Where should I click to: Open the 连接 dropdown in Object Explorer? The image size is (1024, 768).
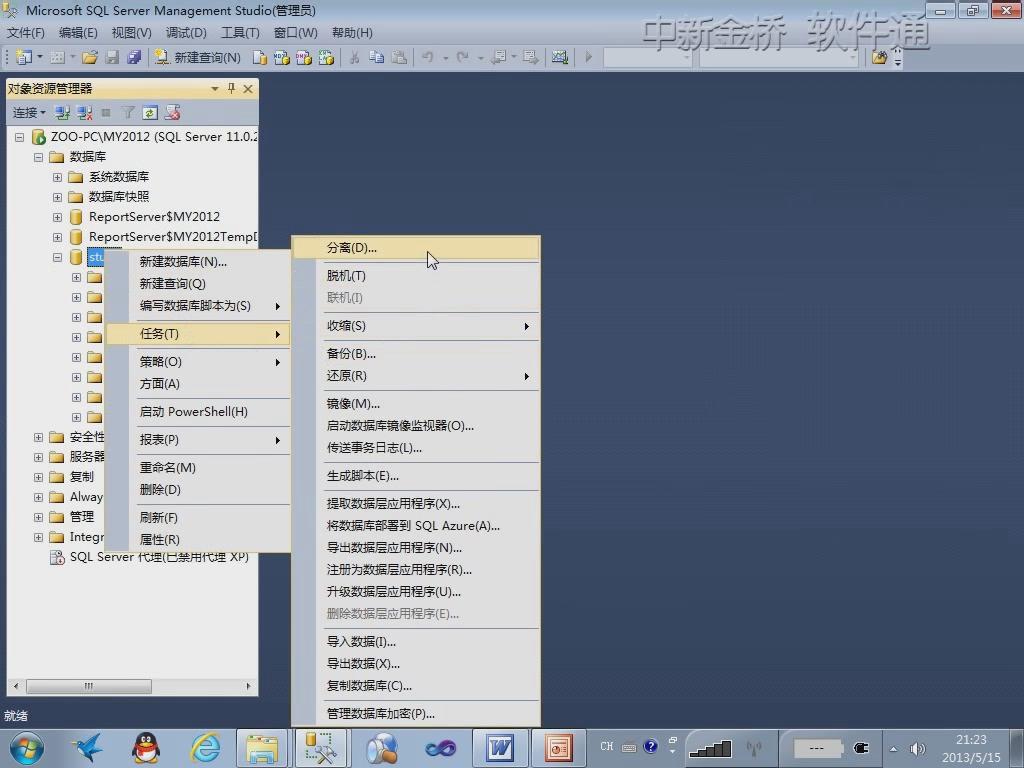tap(29, 112)
